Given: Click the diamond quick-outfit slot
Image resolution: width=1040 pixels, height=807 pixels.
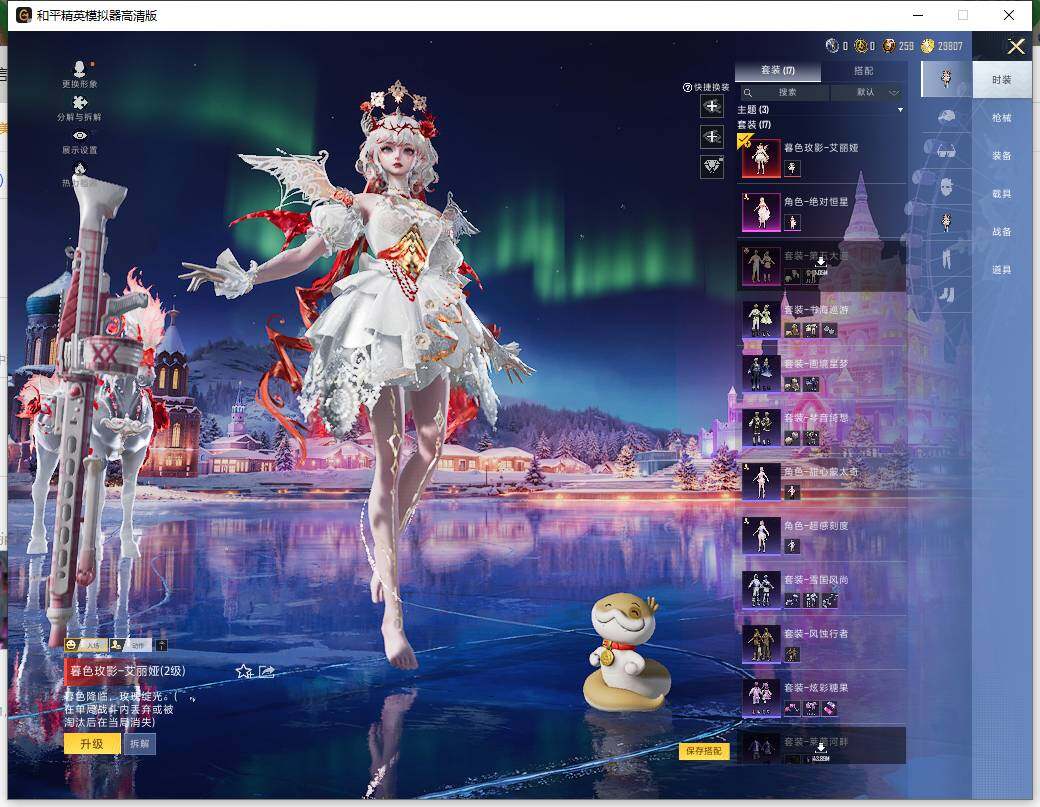Looking at the screenshot, I should (712, 166).
